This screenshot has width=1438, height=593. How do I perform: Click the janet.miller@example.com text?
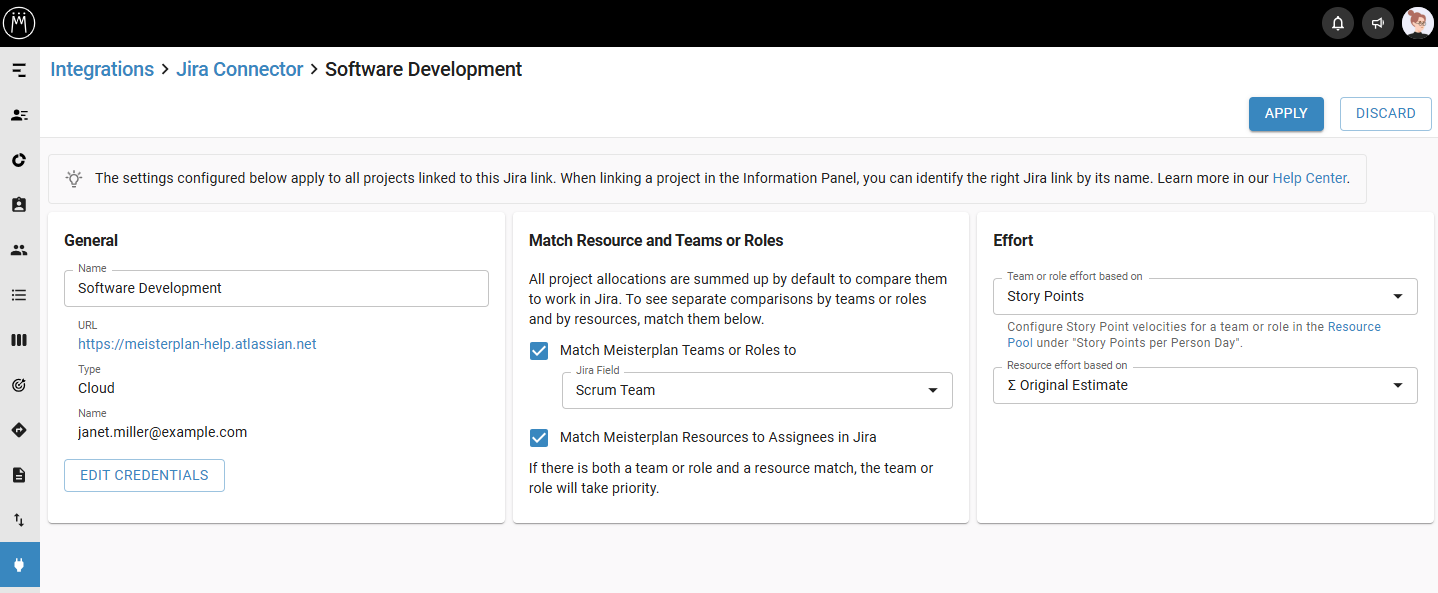pos(162,432)
